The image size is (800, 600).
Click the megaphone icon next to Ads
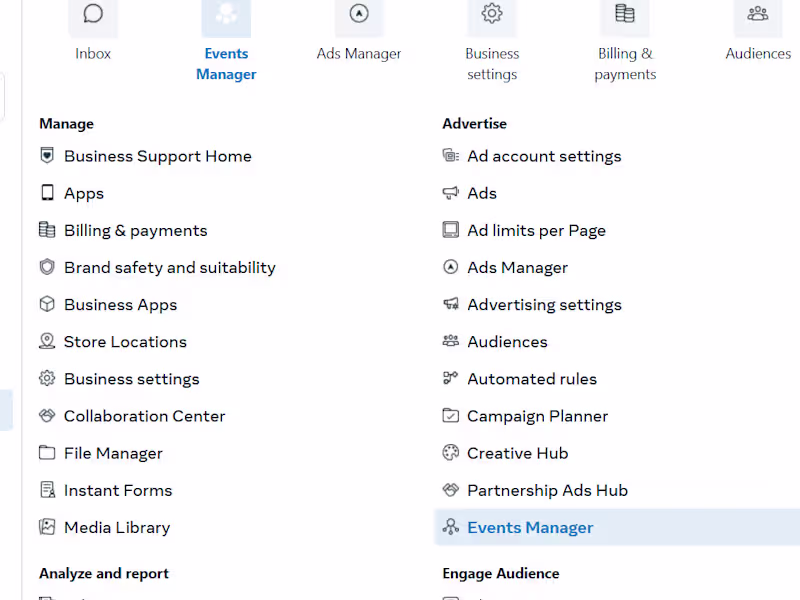coord(449,193)
